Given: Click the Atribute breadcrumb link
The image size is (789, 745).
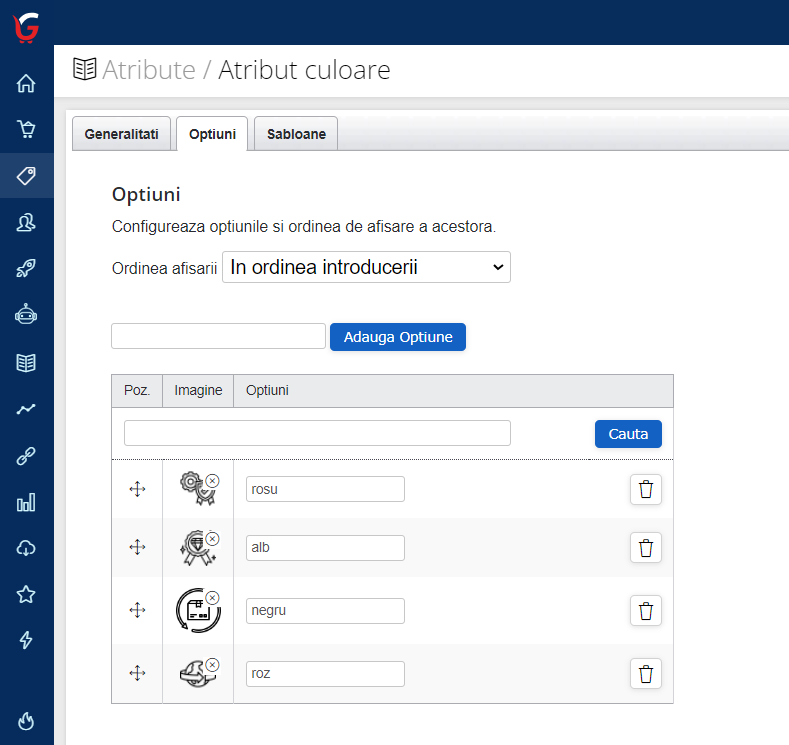Looking at the screenshot, I should click(x=148, y=70).
